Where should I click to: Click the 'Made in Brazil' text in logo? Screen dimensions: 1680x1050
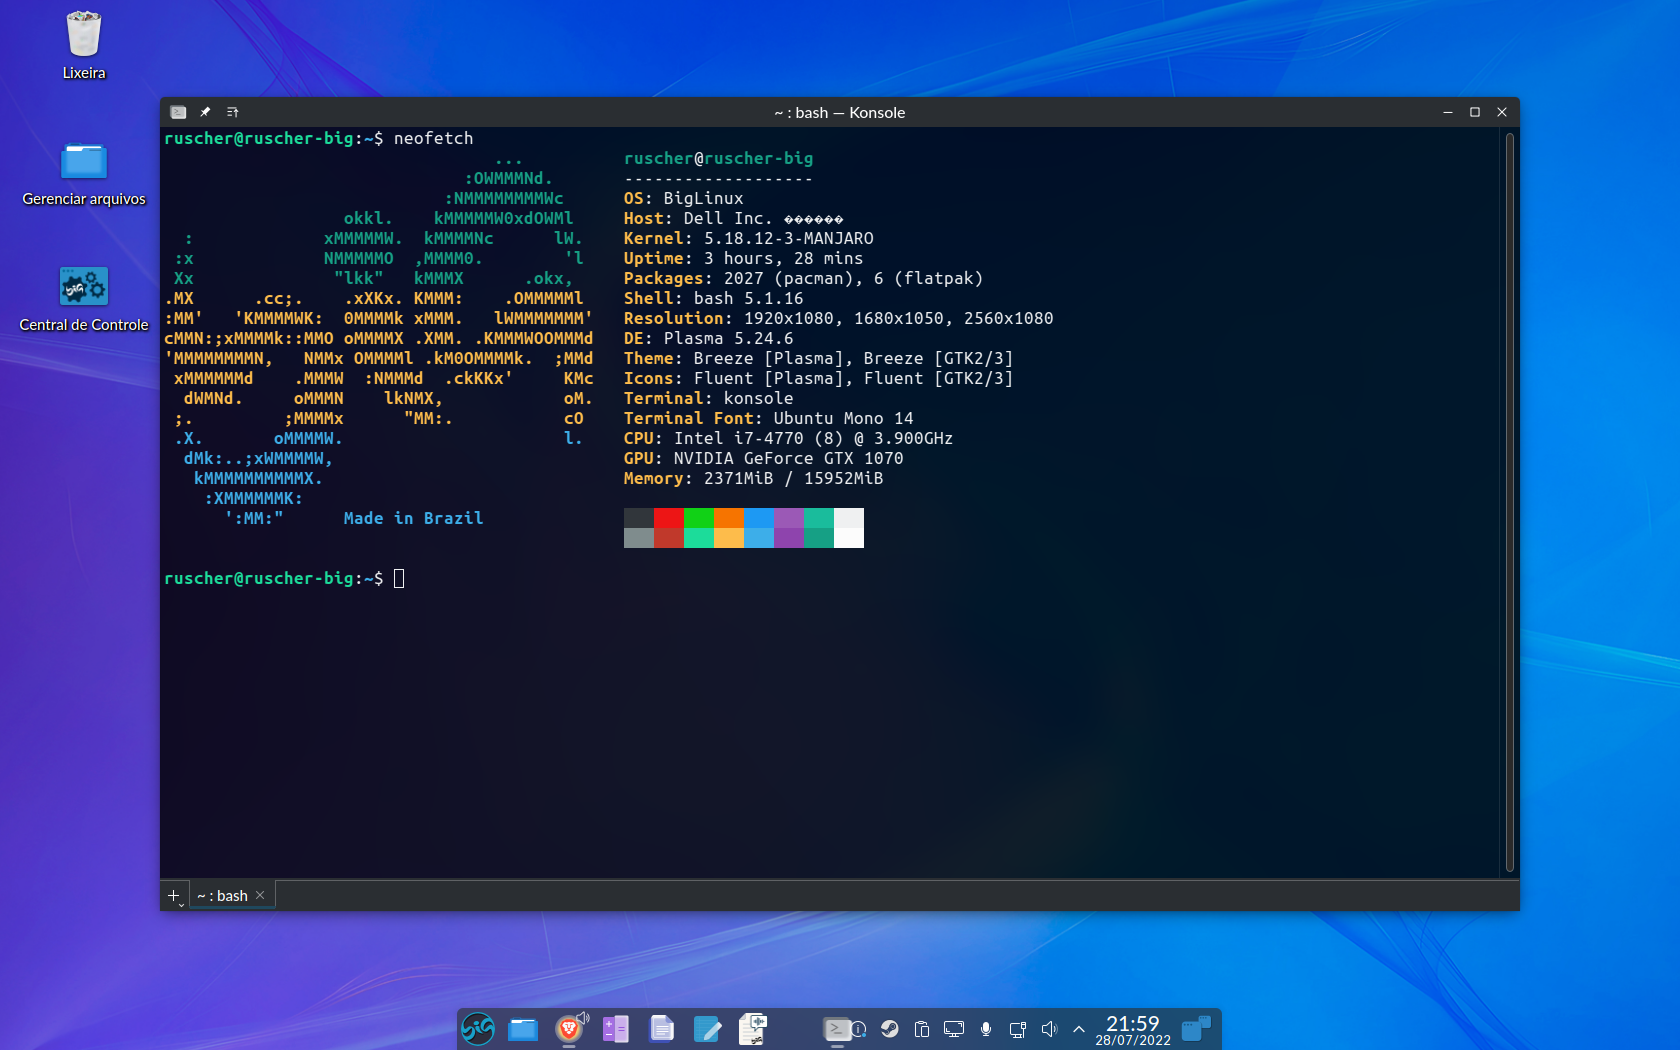(414, 518)
